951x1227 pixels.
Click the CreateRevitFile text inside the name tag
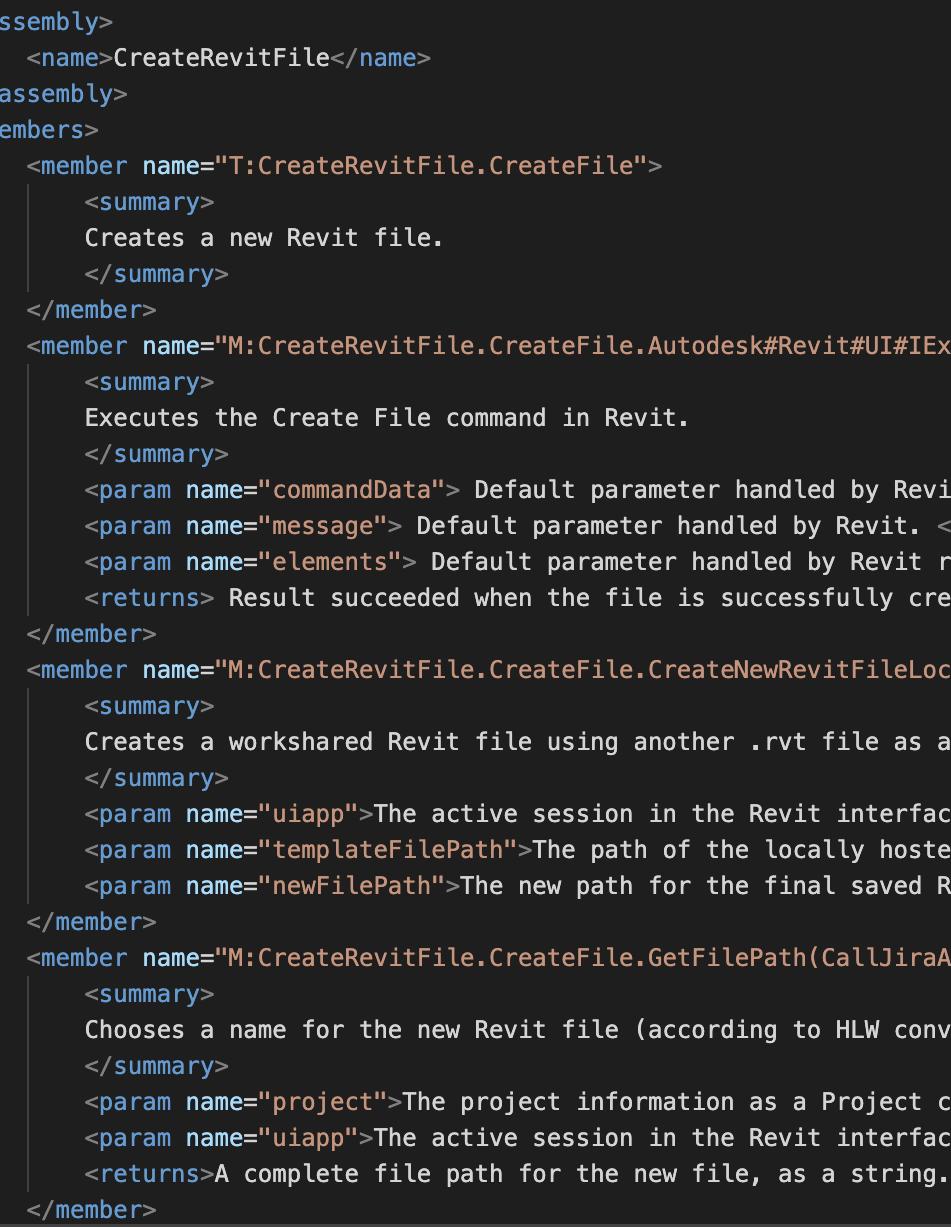221,58
